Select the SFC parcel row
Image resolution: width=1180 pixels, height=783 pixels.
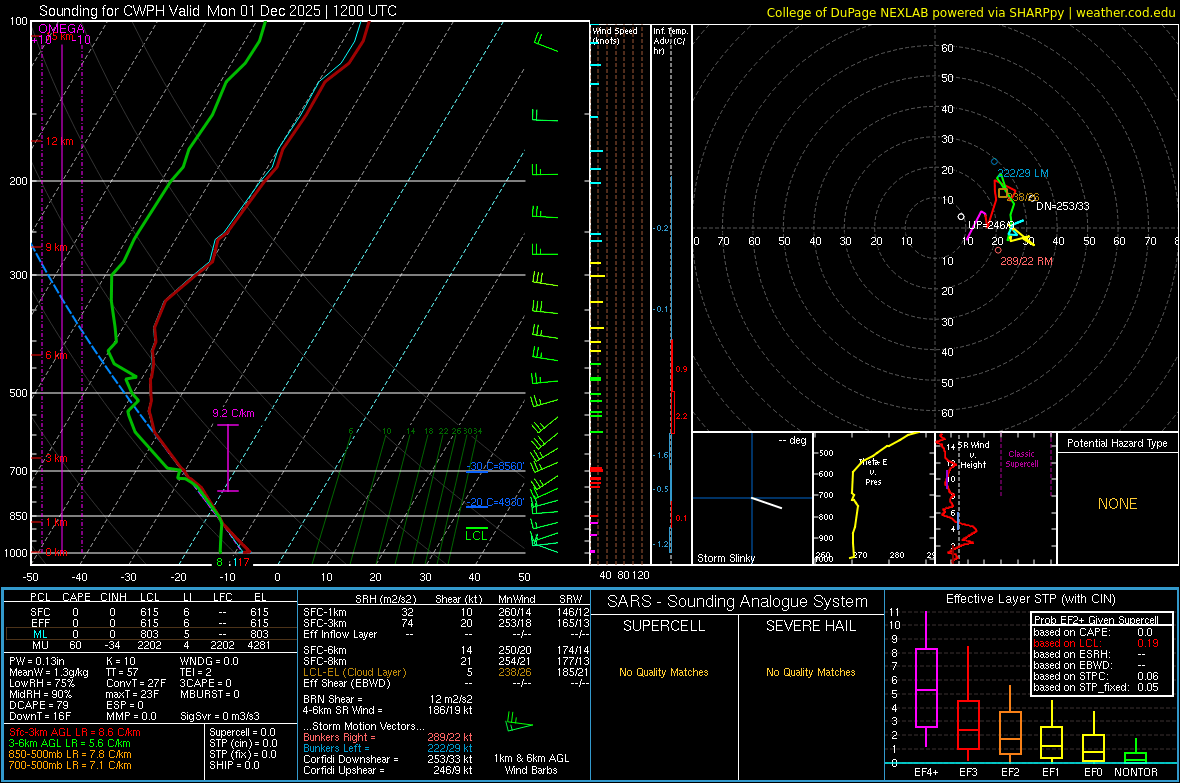pyautogui.click(x=150, y=612)
